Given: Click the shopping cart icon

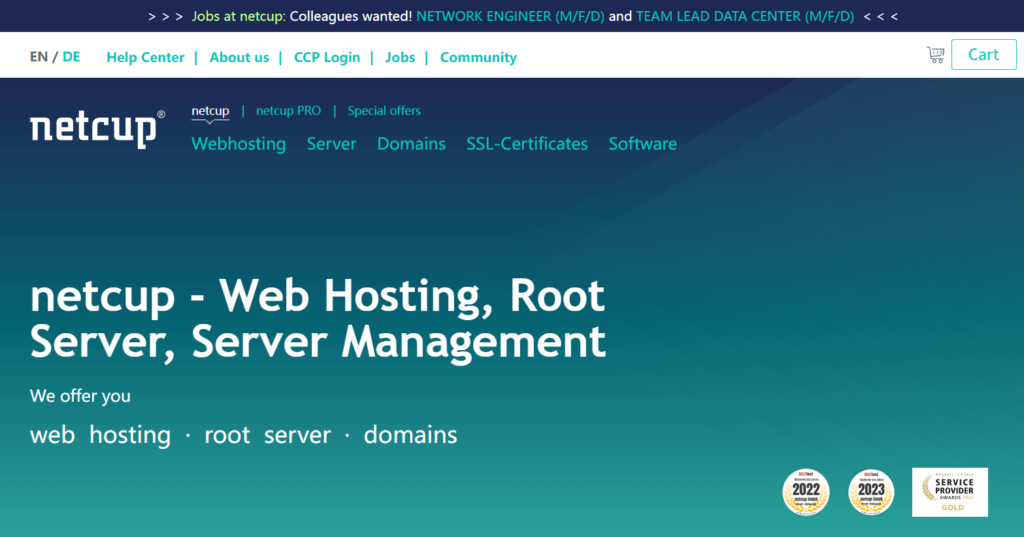Looking at the screenshot, I should click(935, 55).
